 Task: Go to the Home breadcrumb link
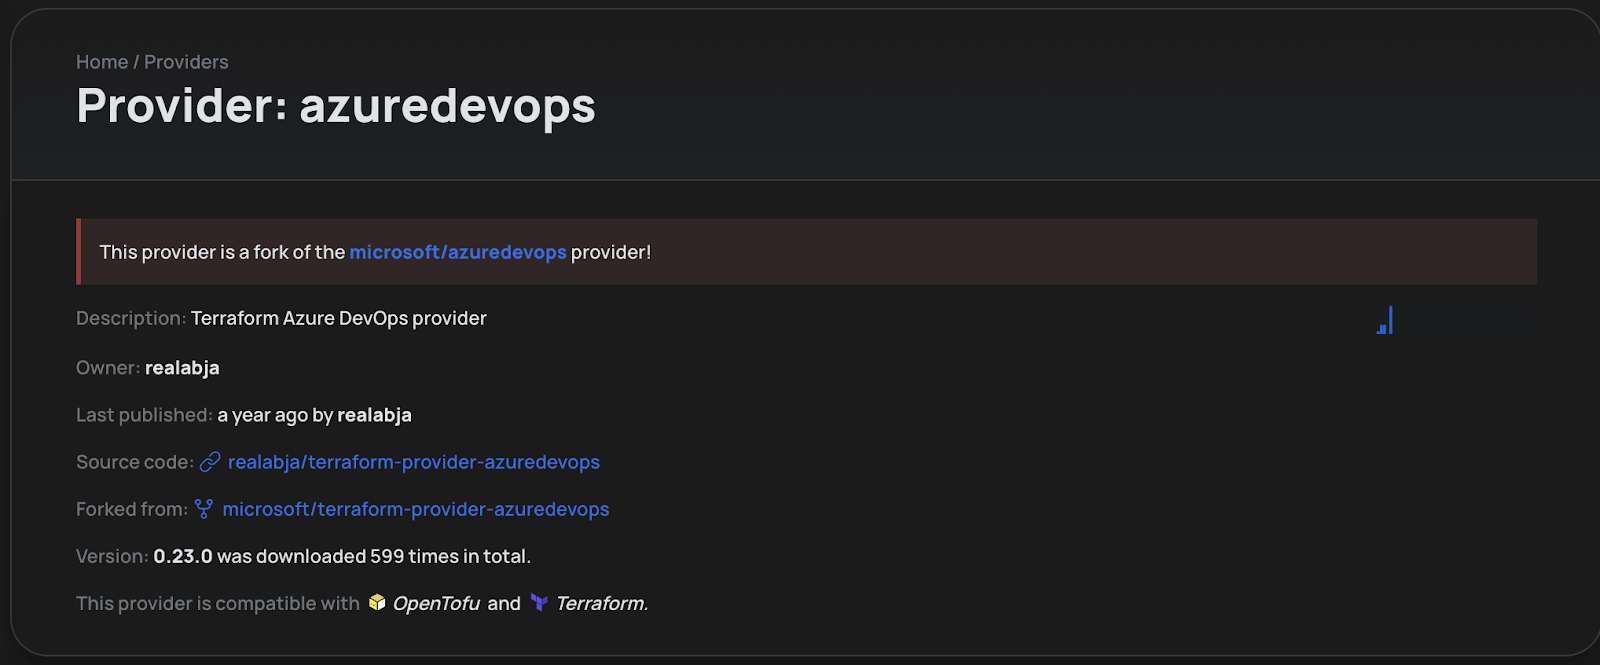click(102, 62)
